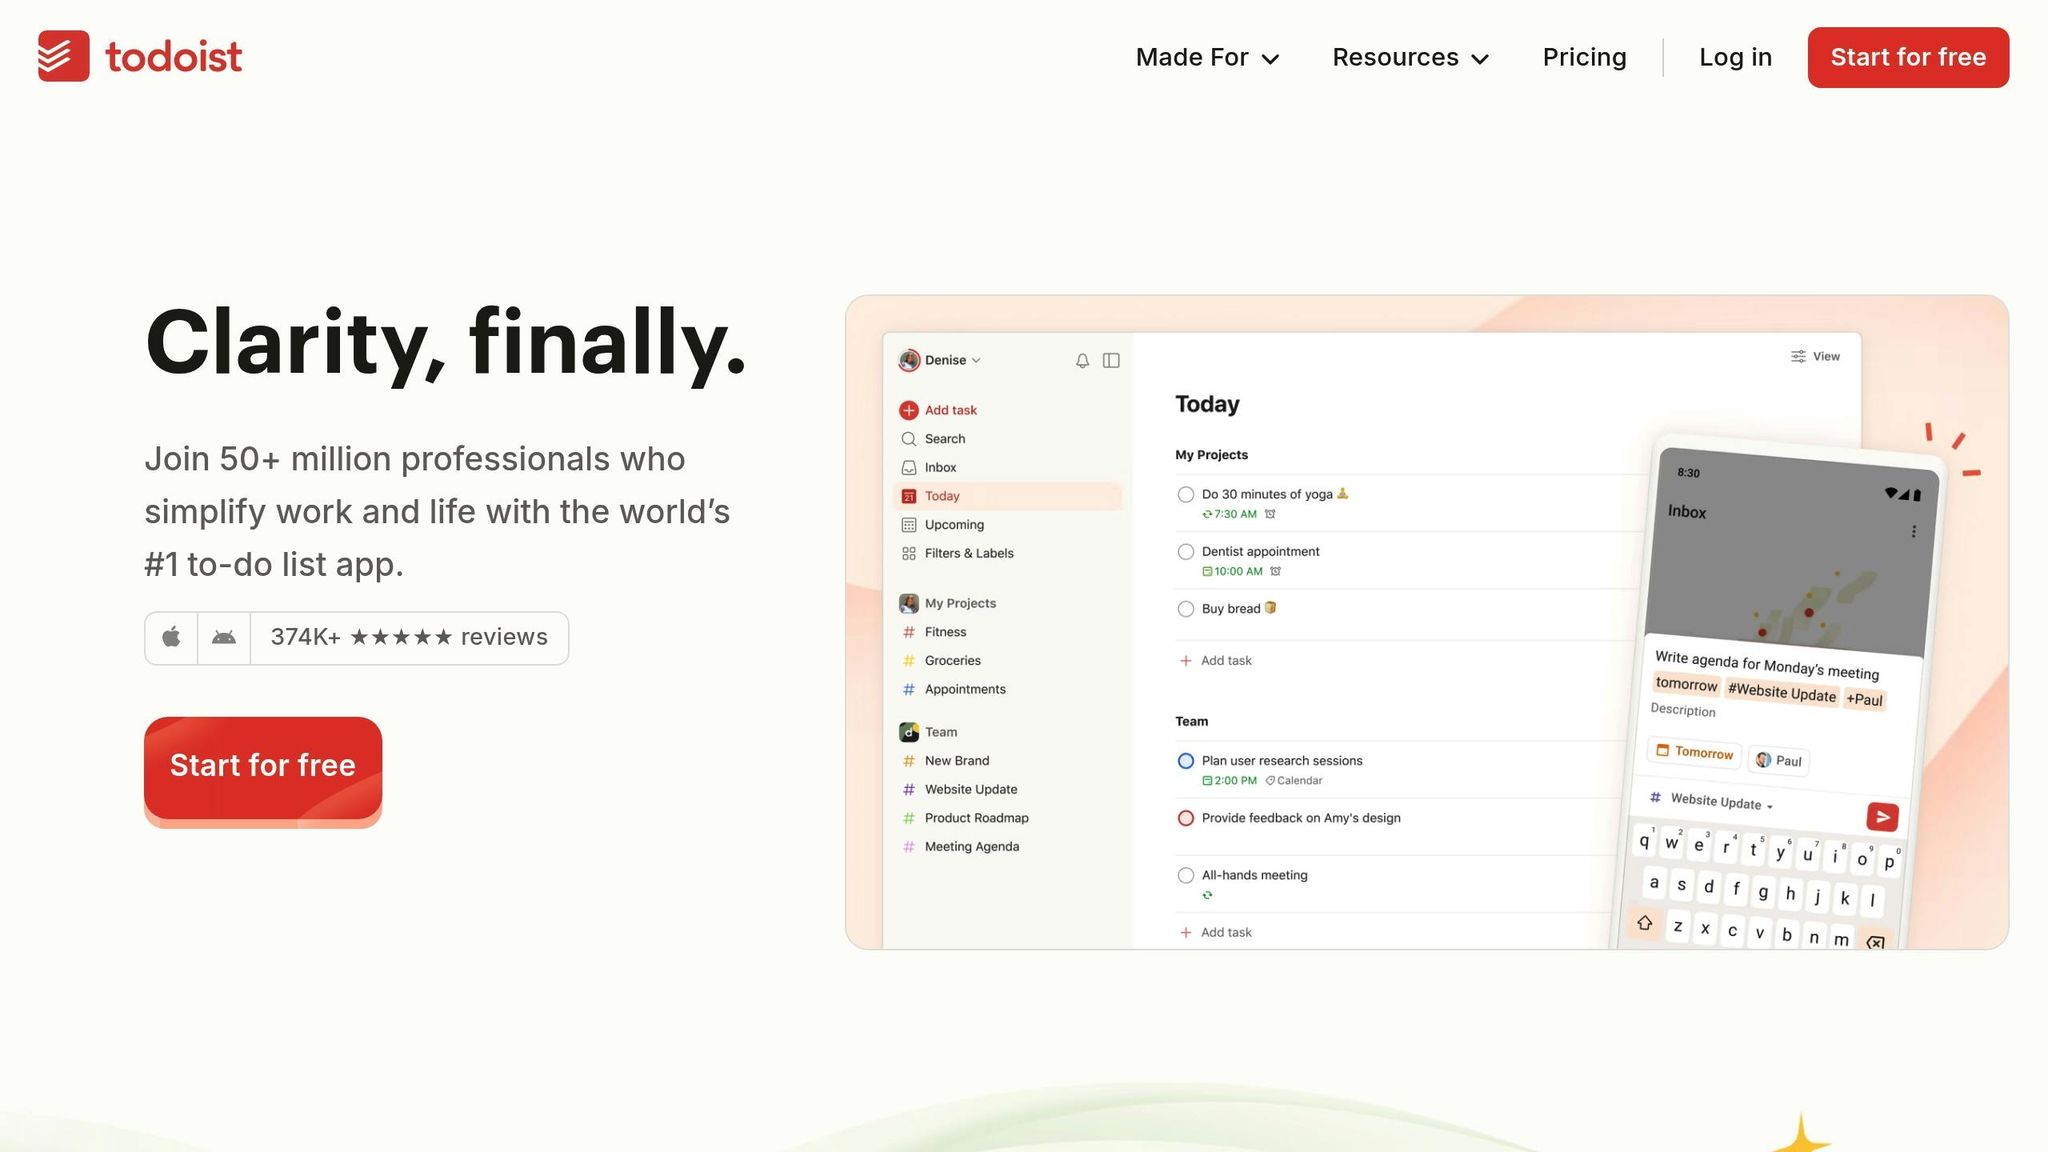
Task: Open Search from the sidebar icon
Action: pyautogui.click(x=908, y=438)
